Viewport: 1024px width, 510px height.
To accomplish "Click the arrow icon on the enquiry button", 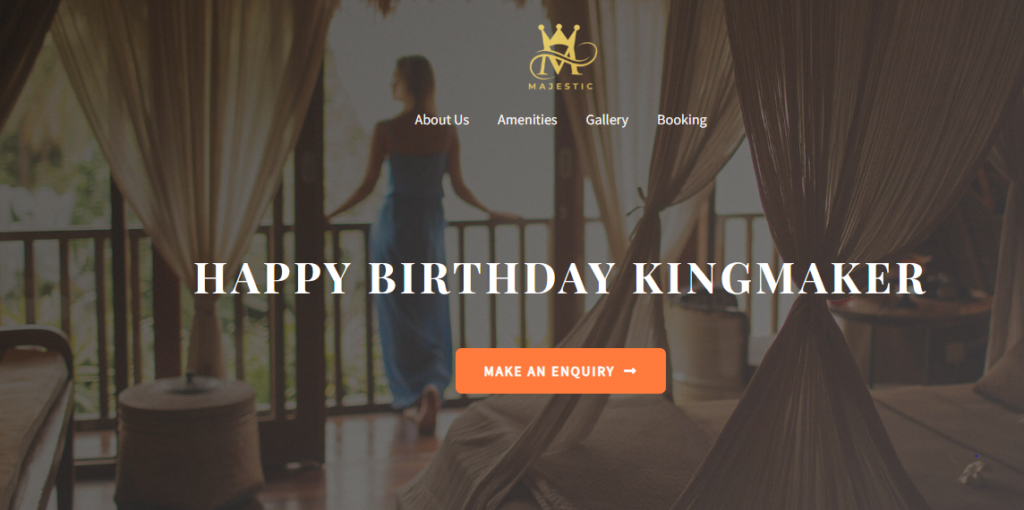I will point(630,371).
